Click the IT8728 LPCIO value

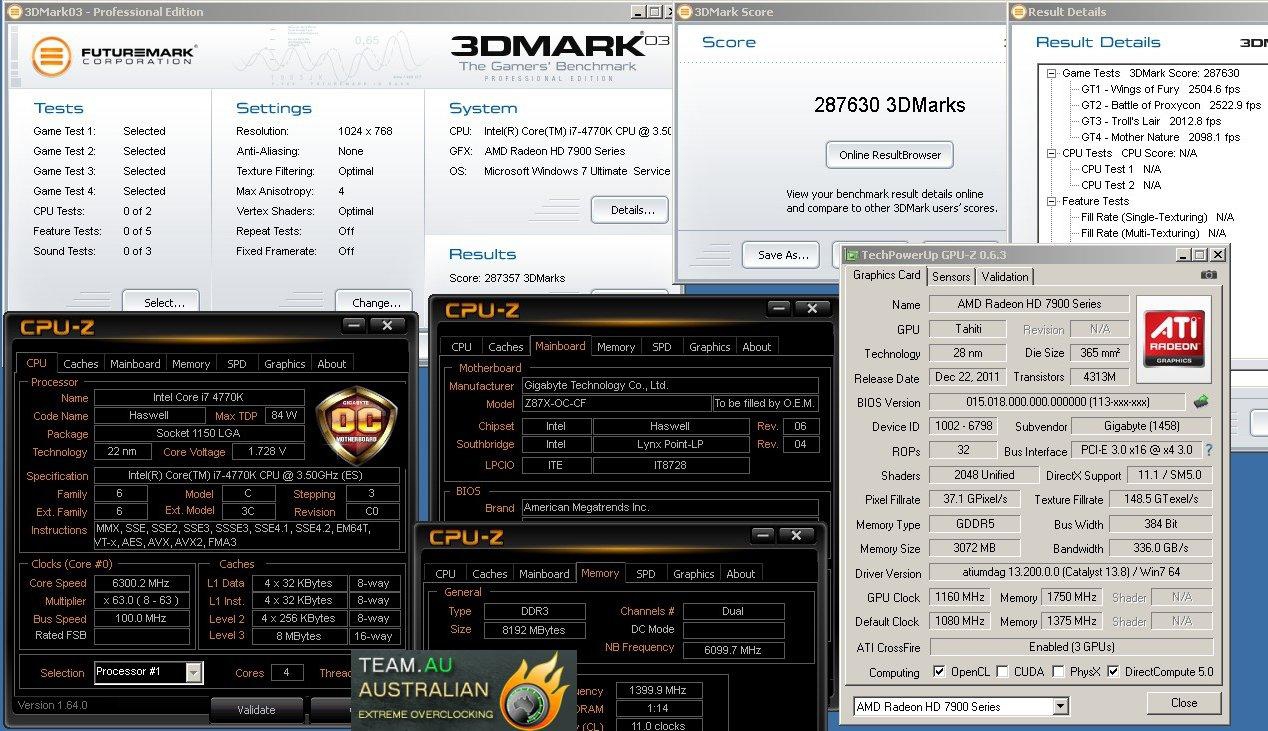[686, 465]
